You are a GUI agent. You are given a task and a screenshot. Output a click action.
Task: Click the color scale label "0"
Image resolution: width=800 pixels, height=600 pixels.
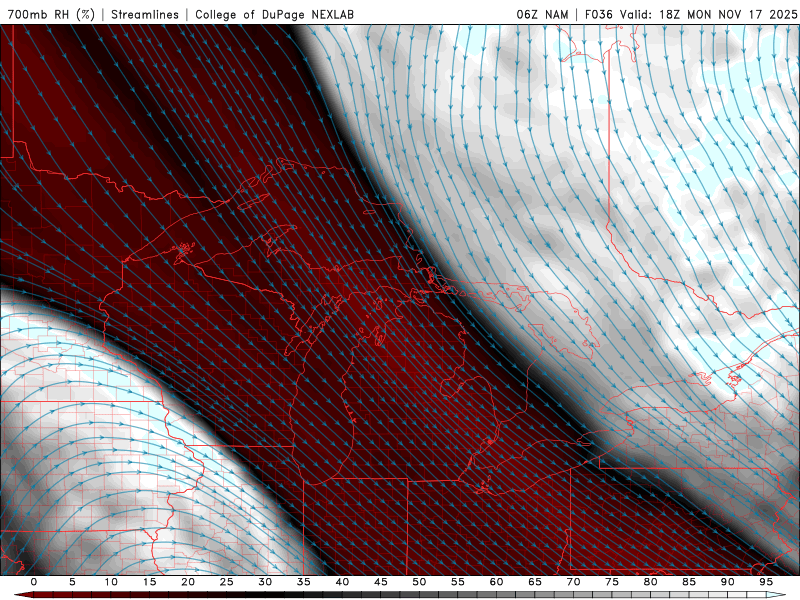coord(34,582)
